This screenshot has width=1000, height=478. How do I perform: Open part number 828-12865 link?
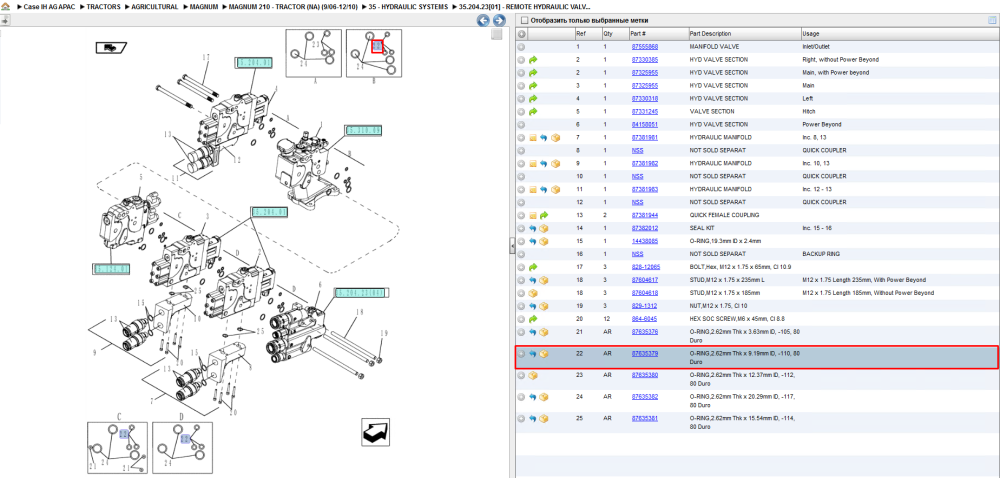pyautogui.click(x=645, y=267)
